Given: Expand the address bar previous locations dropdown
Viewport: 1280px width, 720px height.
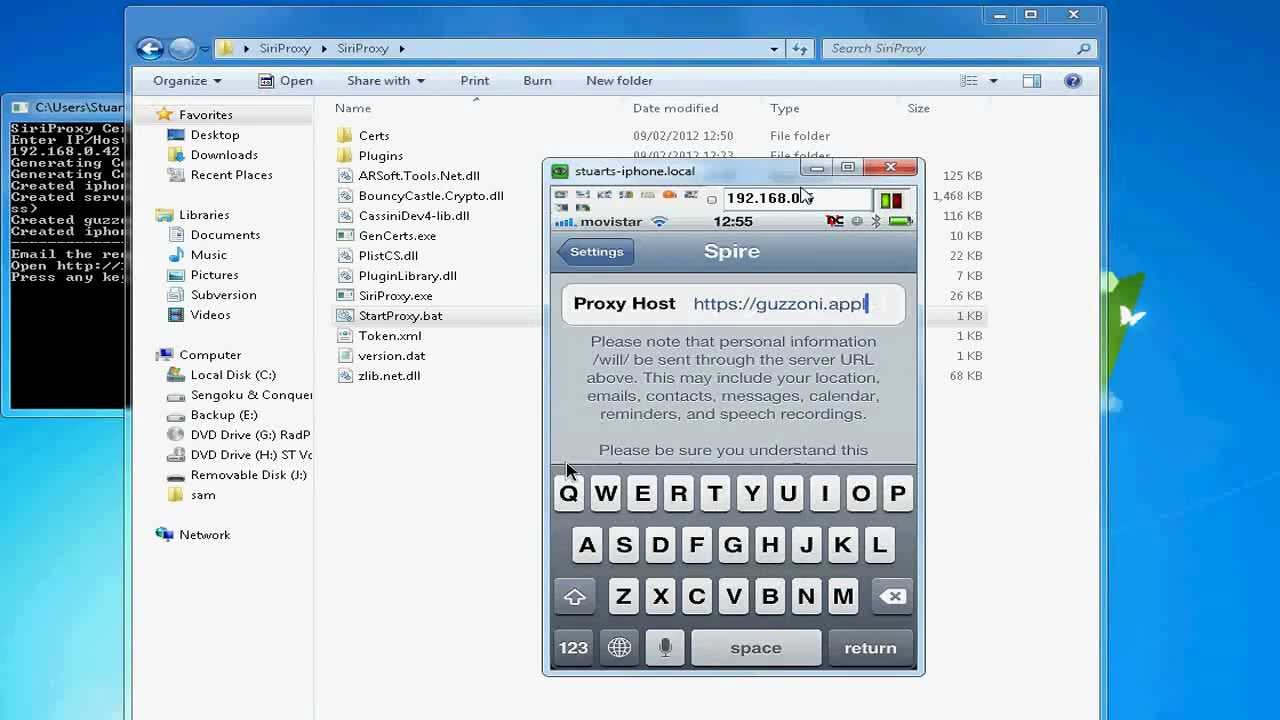Looking at the screenshot, I should pos(774,48).
